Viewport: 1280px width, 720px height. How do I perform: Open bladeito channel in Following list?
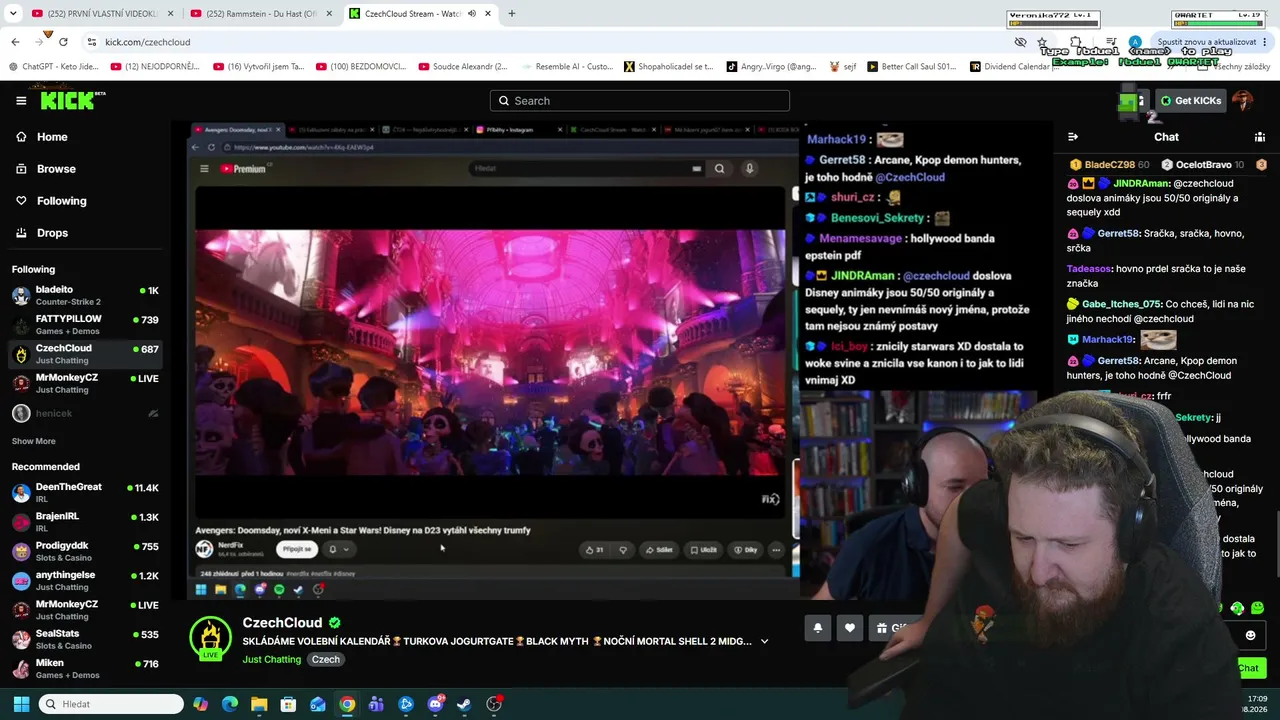click(x=85, y=295)
